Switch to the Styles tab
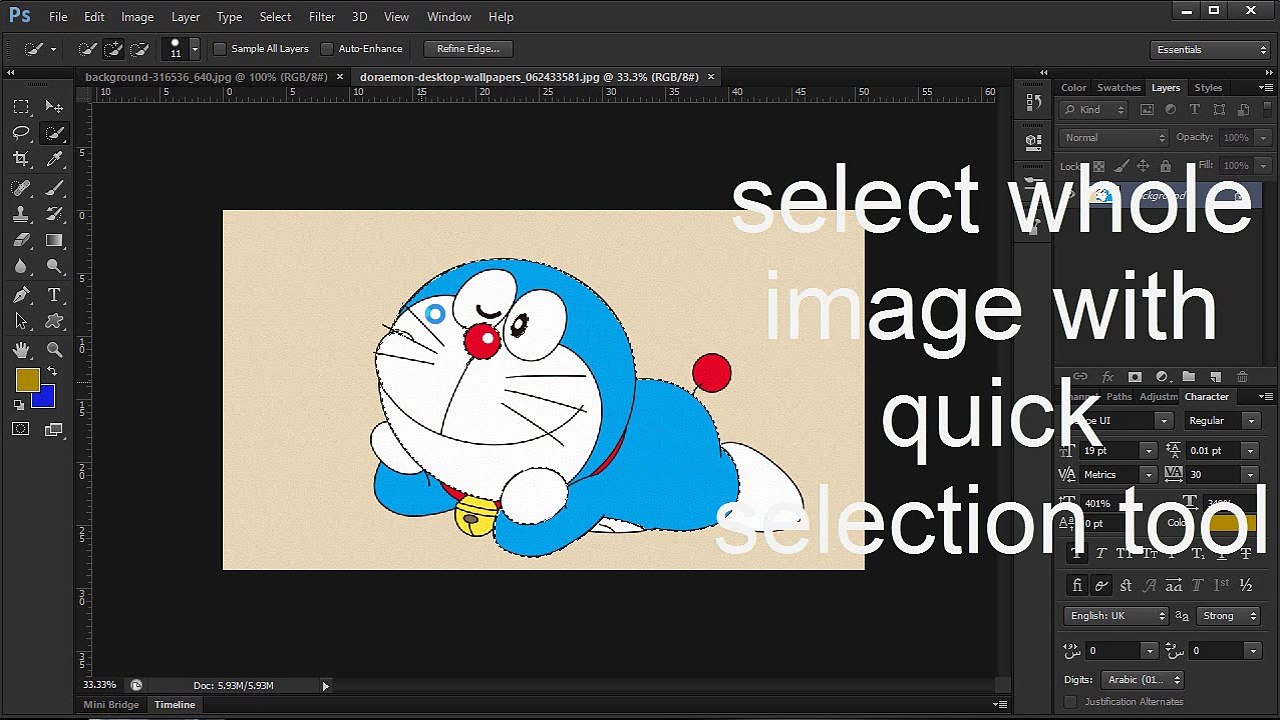The height and width of the screenshot is (720, 1280). point(1208,88)
